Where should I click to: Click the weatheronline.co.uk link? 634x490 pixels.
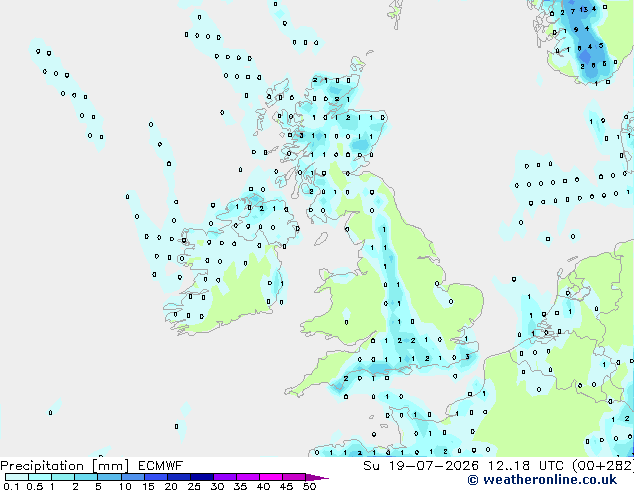pyautogui.click(x=550, y=480)
